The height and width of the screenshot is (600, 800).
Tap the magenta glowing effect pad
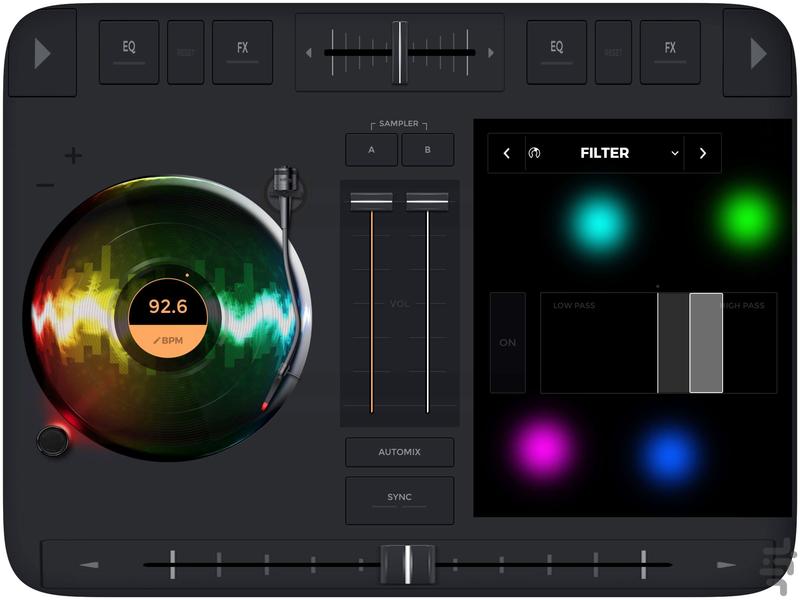(541, 449)
